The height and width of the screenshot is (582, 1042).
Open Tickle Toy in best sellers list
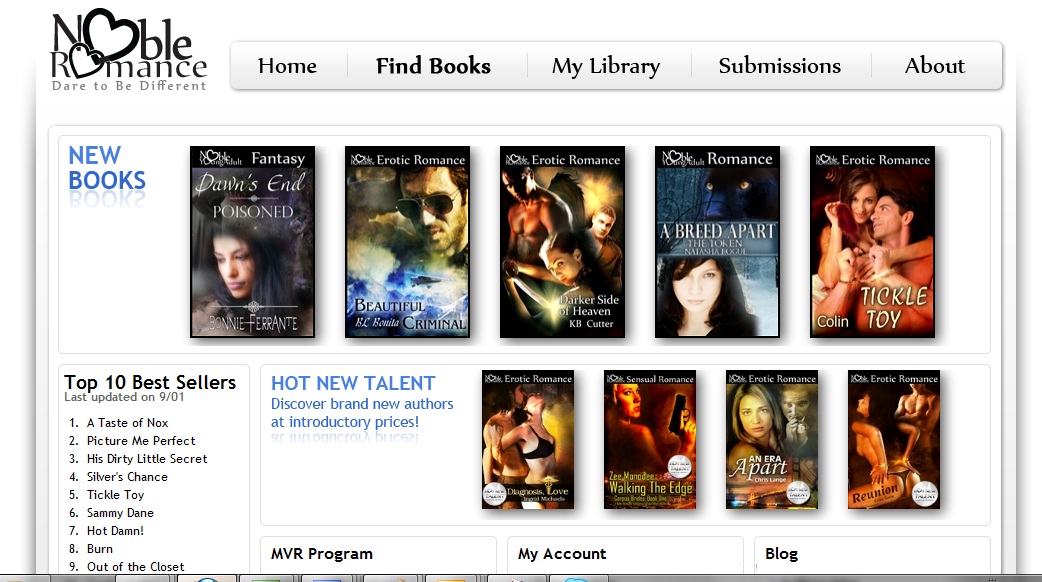pos(116,495)
